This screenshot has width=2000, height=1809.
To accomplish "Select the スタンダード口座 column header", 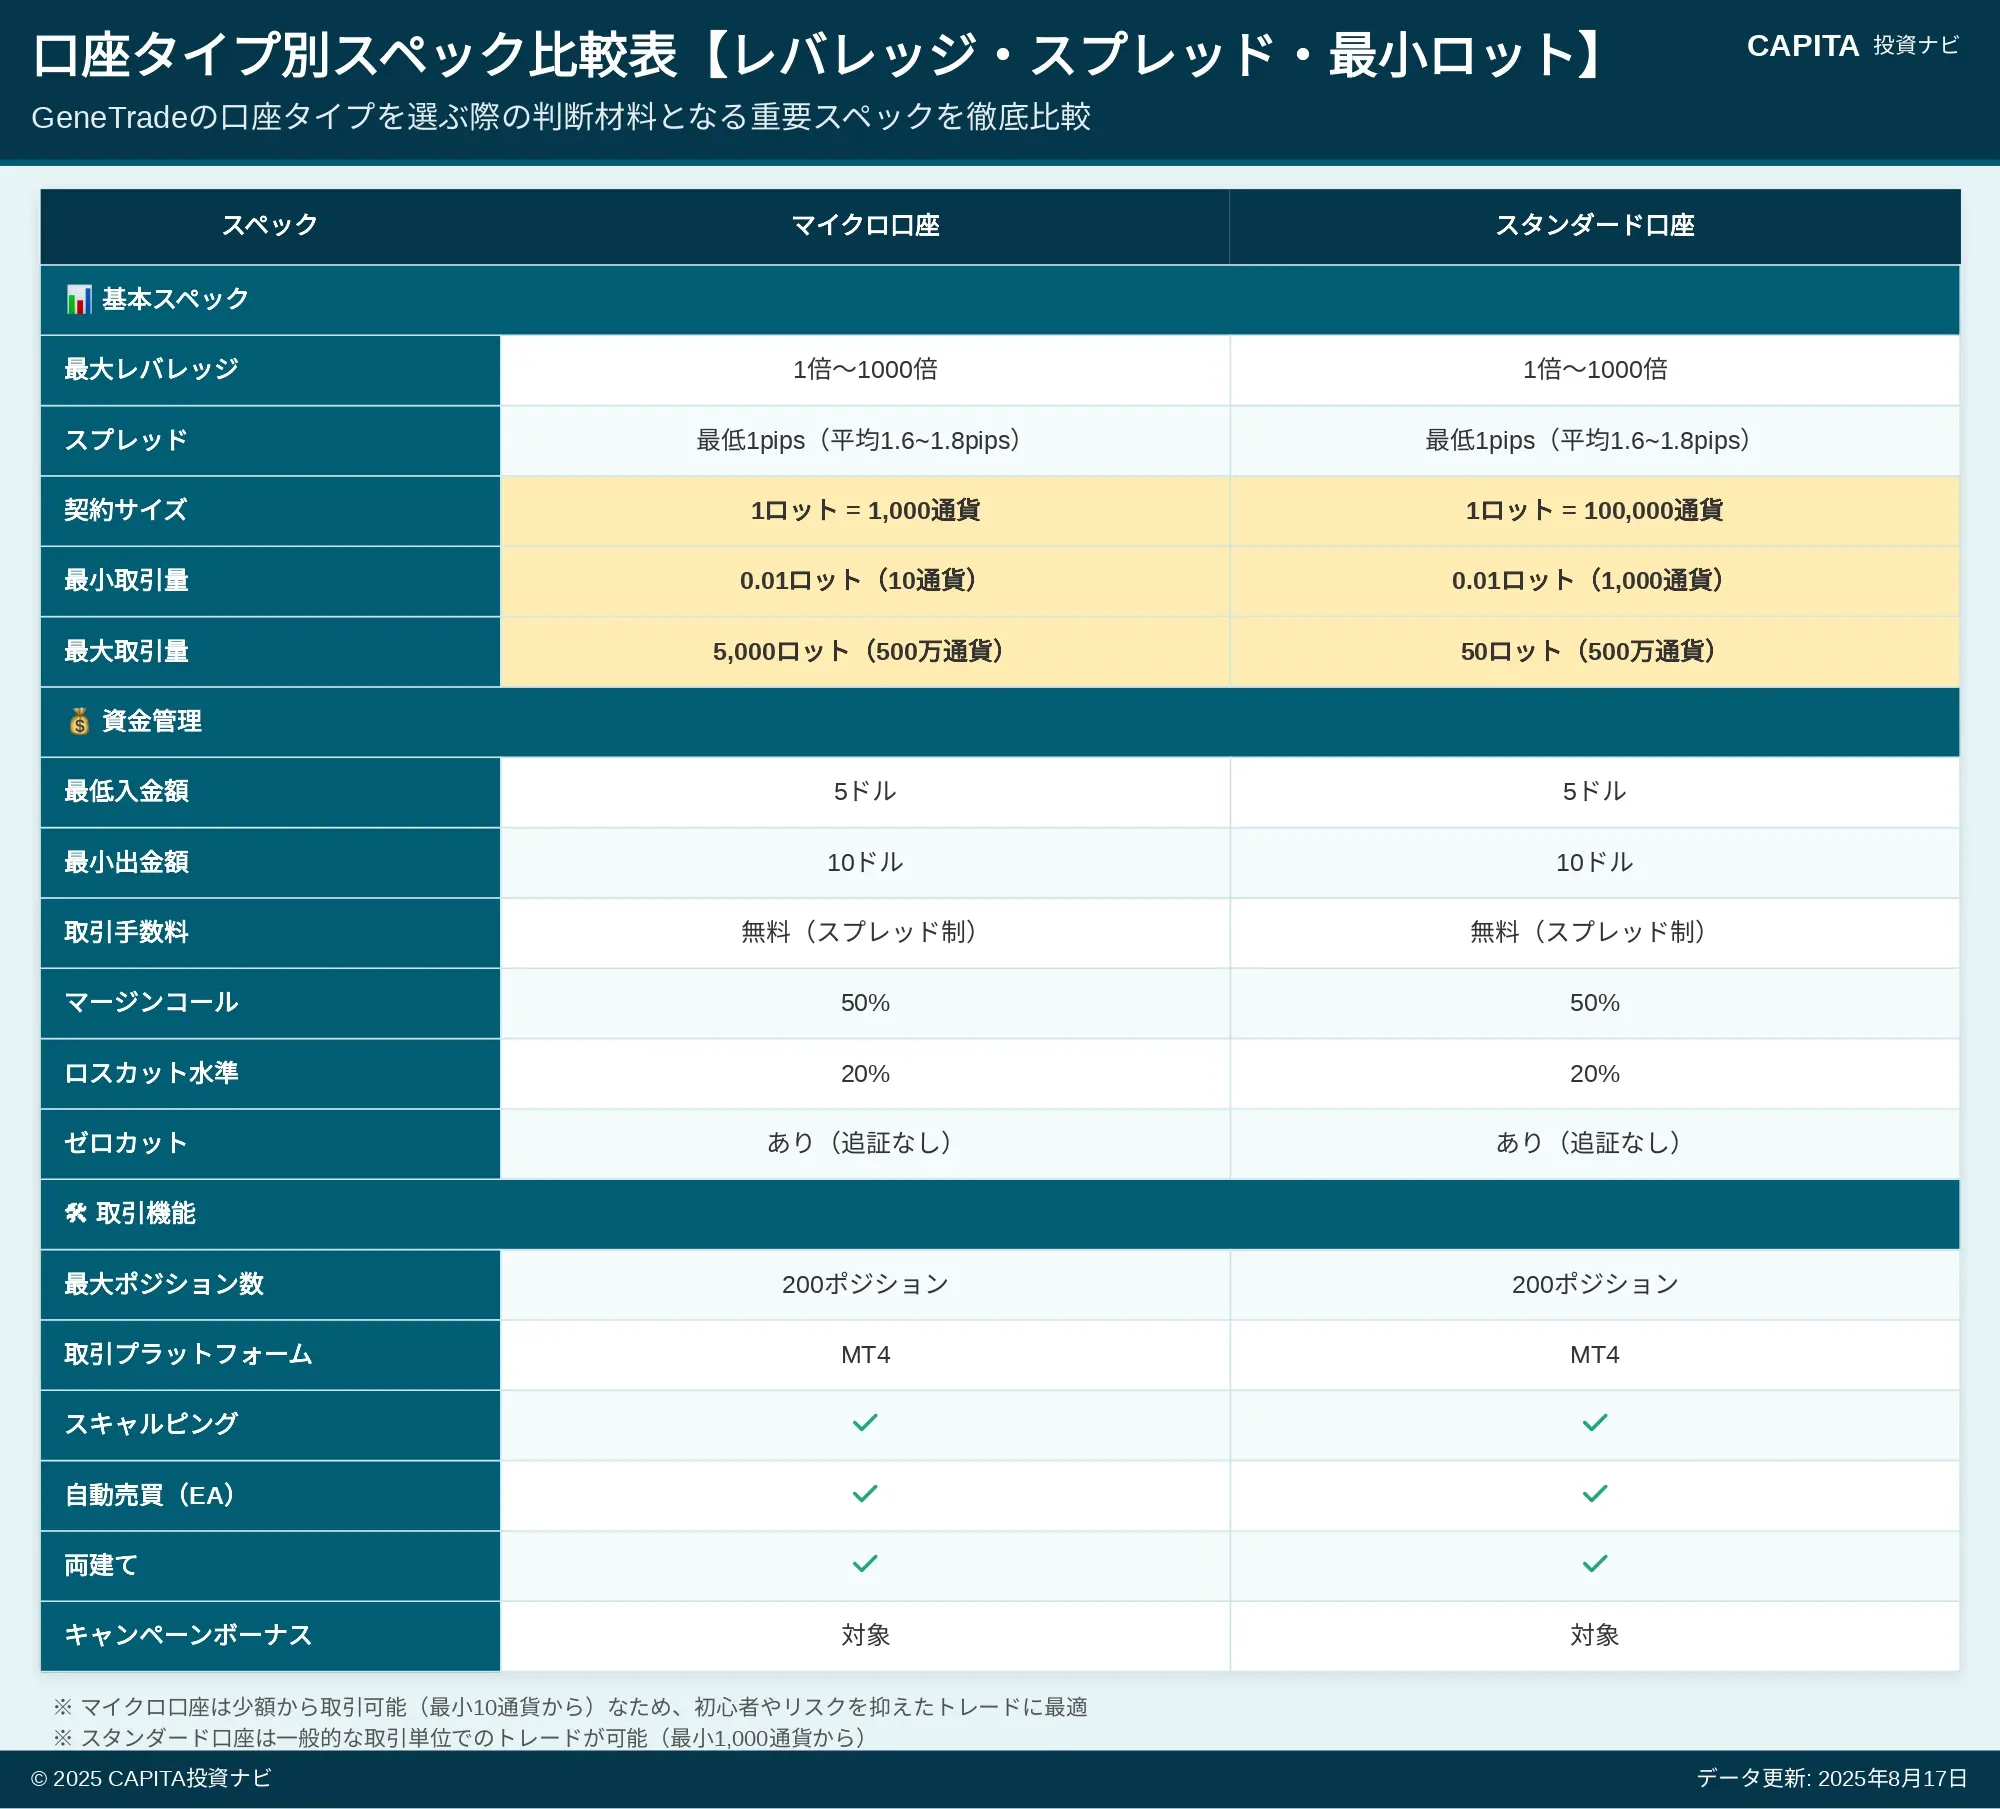I will (x=1595, y=226).
